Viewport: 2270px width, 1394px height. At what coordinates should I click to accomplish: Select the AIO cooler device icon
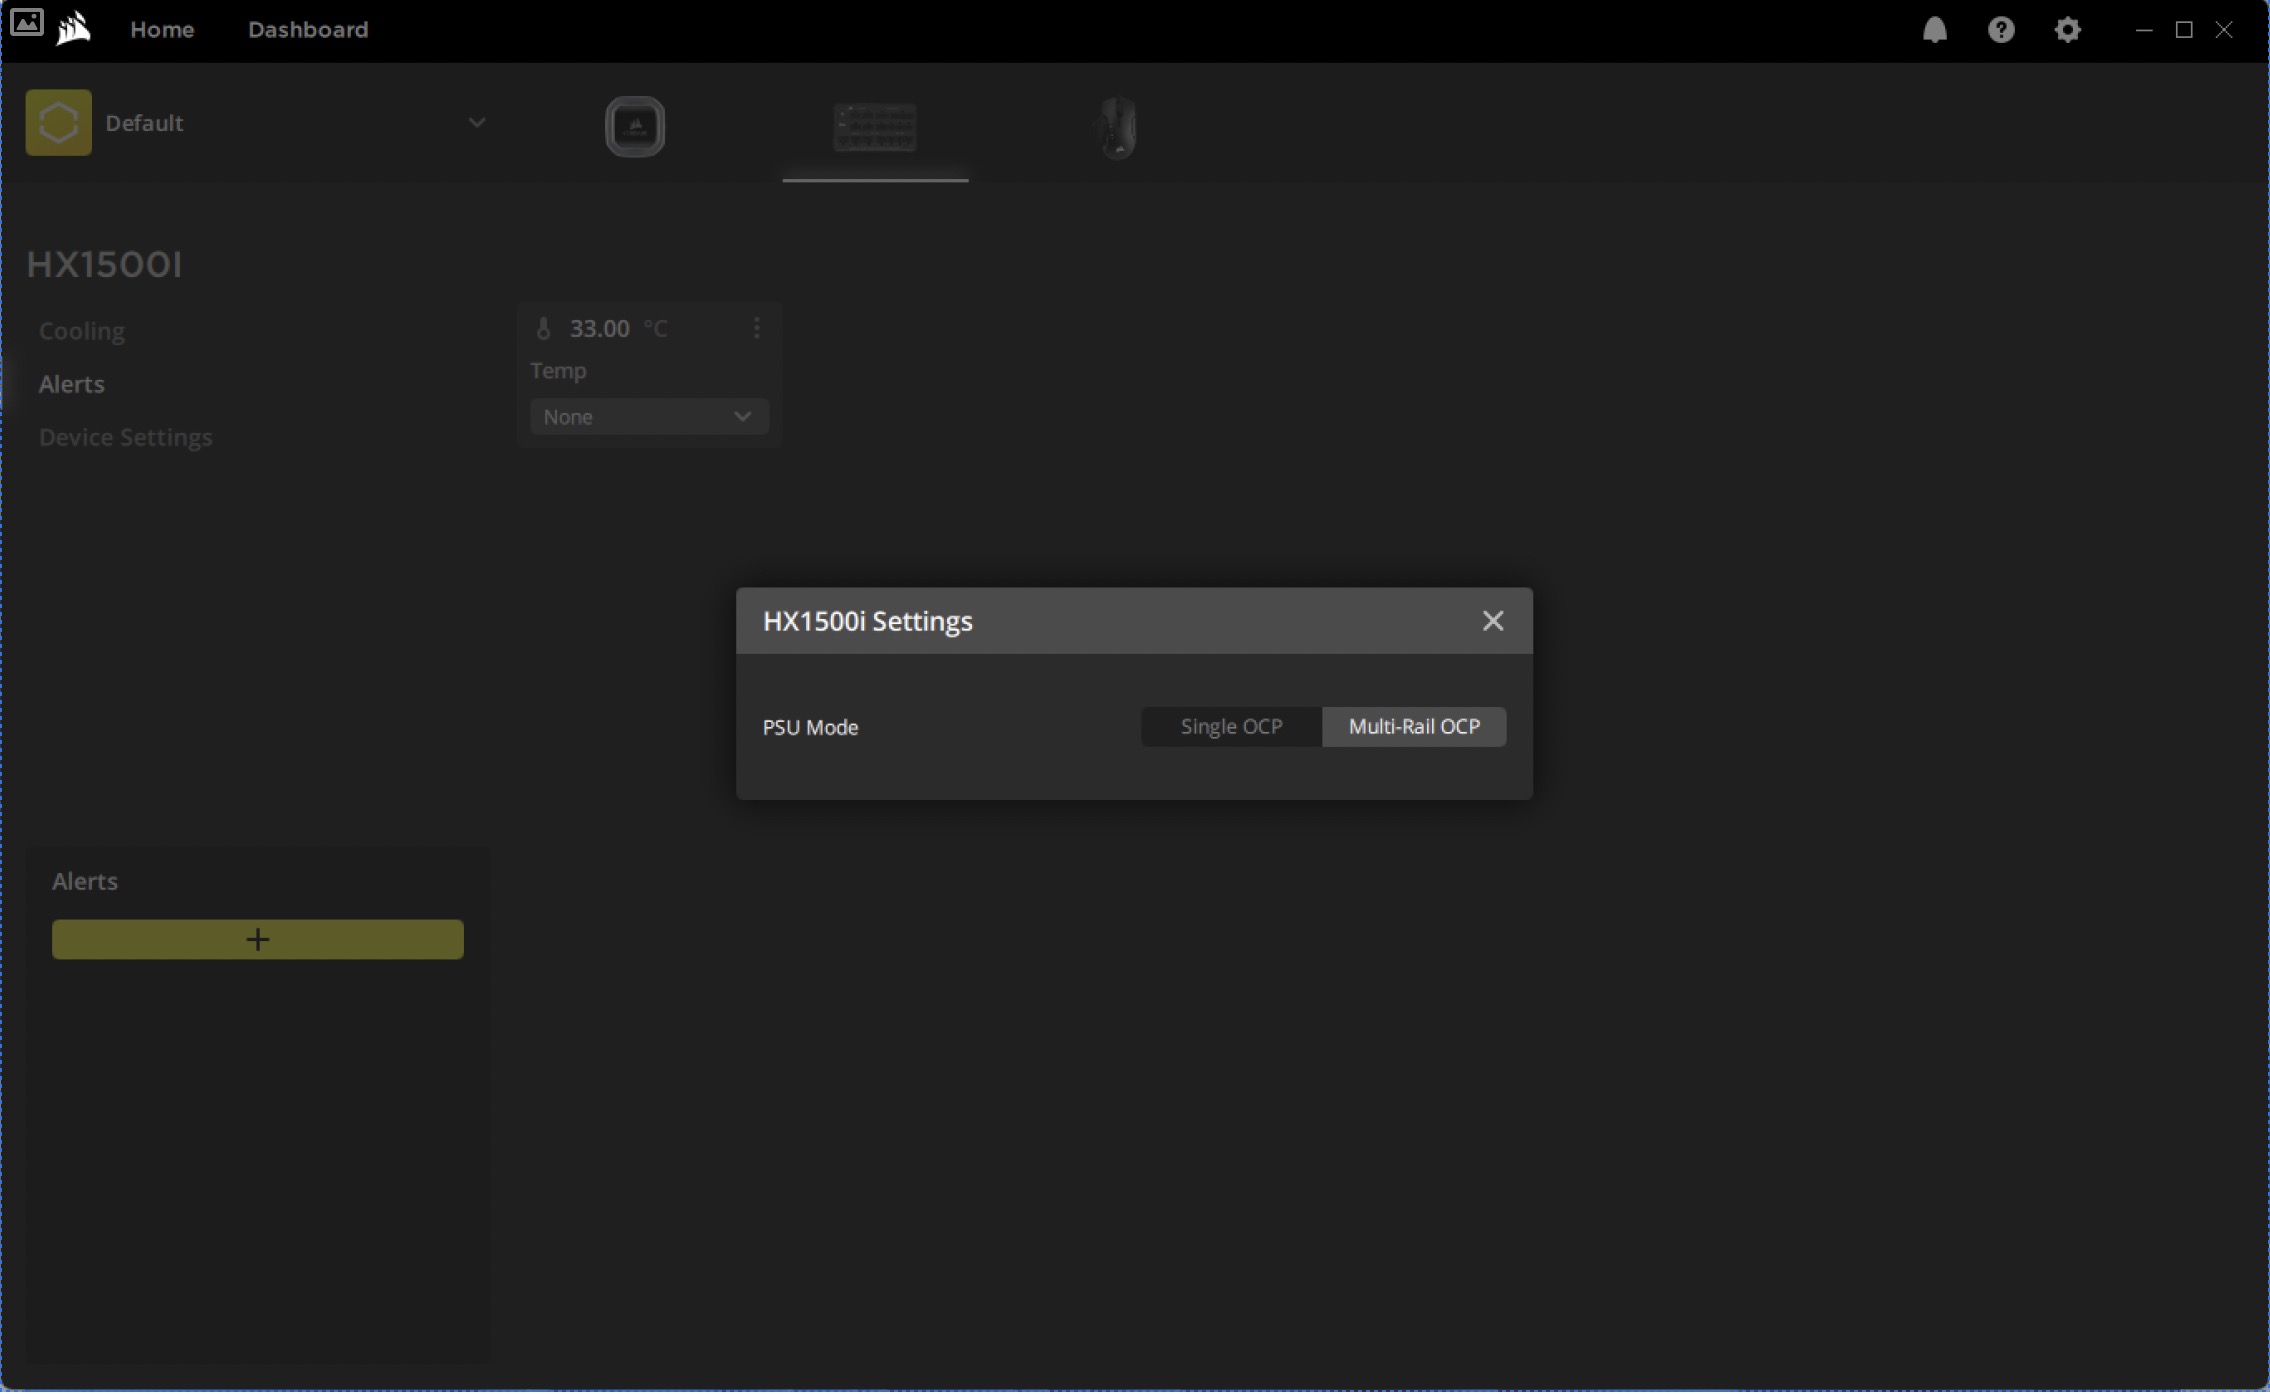635,127
